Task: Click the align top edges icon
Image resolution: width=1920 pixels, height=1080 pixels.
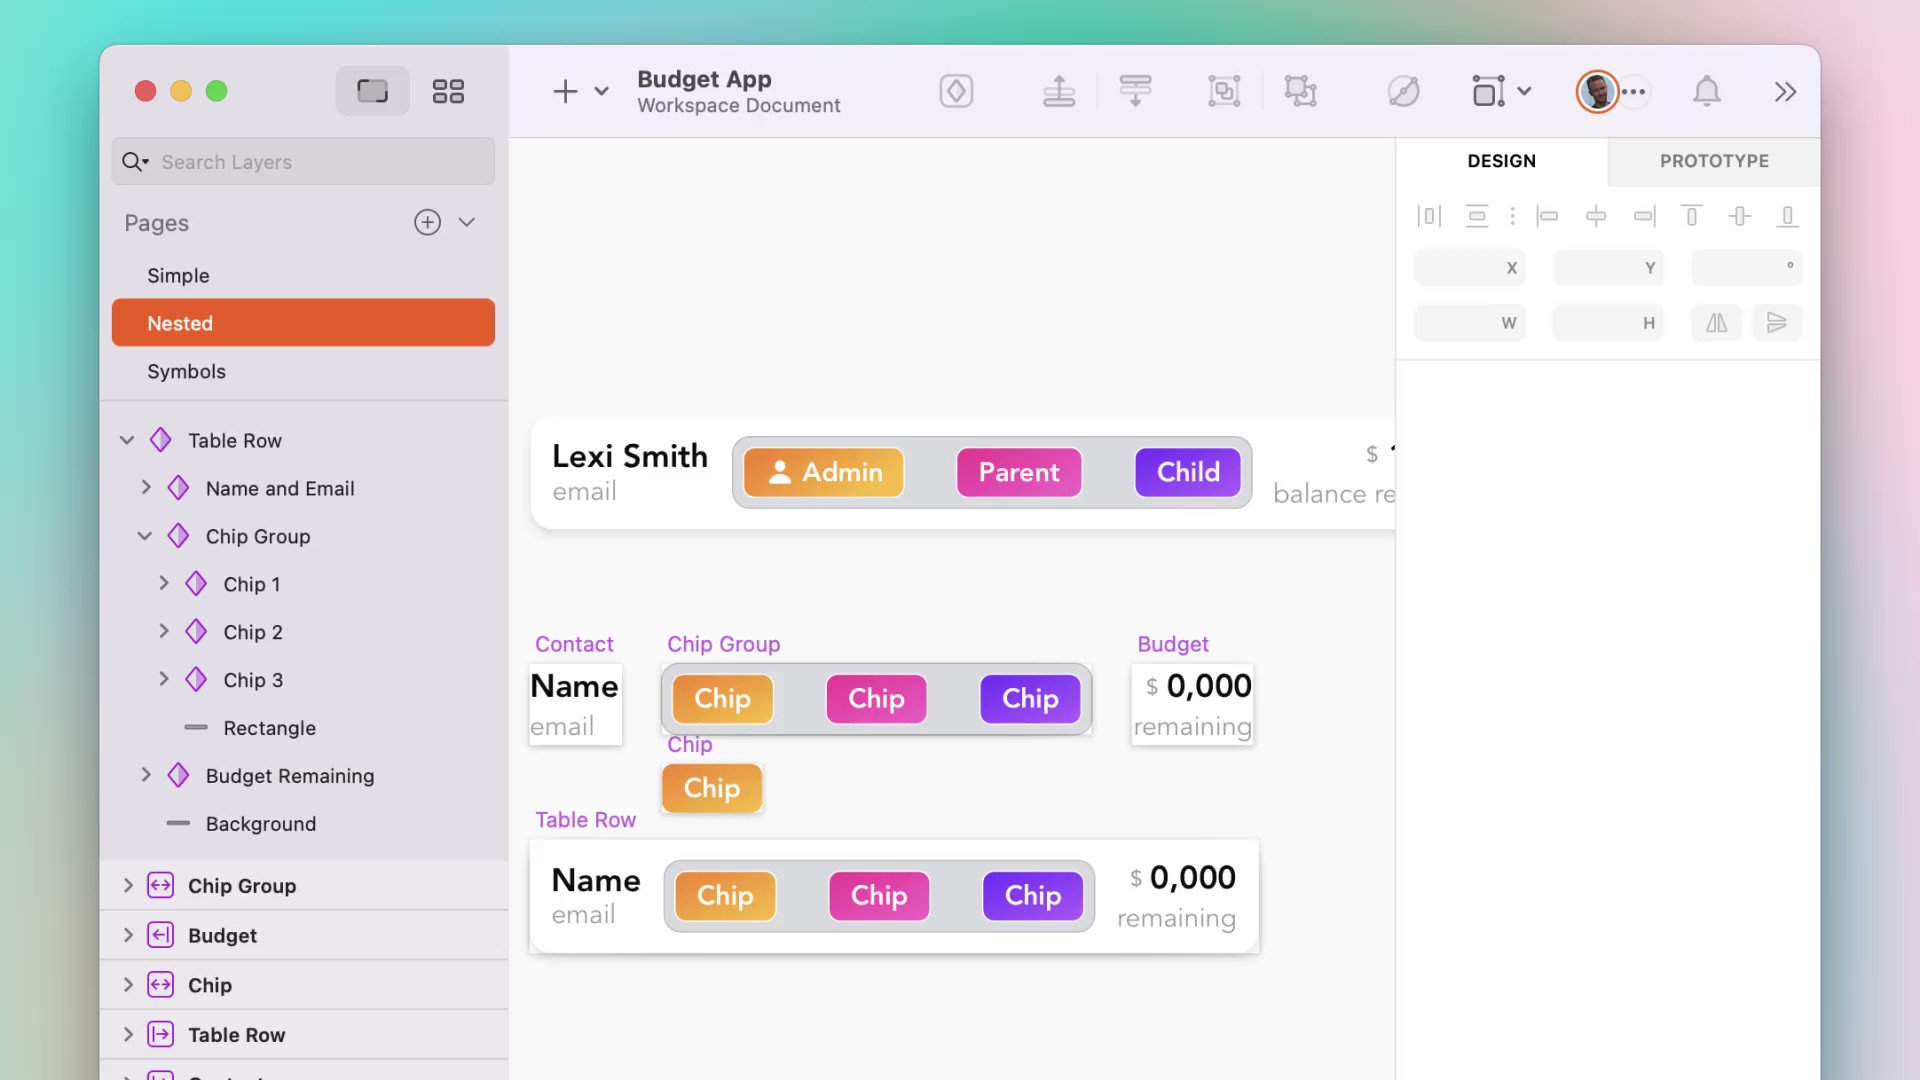Action: point(1692,215)
